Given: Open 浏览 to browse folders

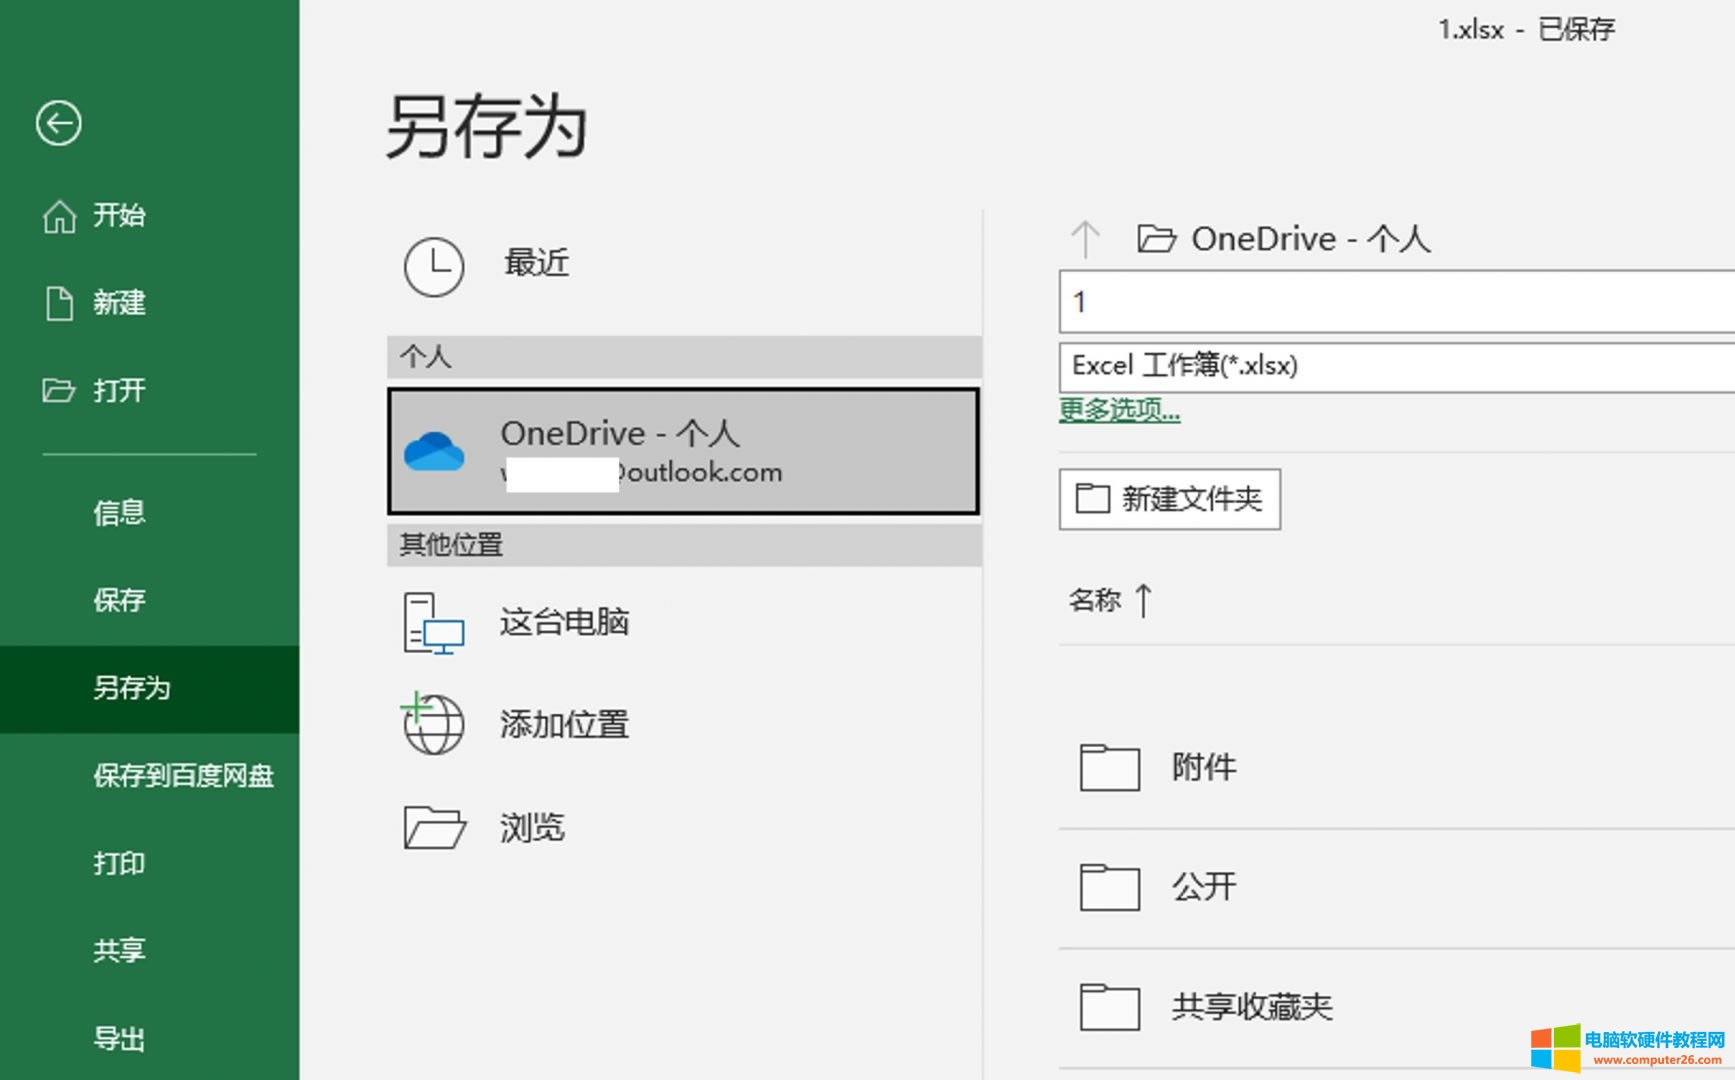Looking at the screenshot, I should [x=532, y=828].
